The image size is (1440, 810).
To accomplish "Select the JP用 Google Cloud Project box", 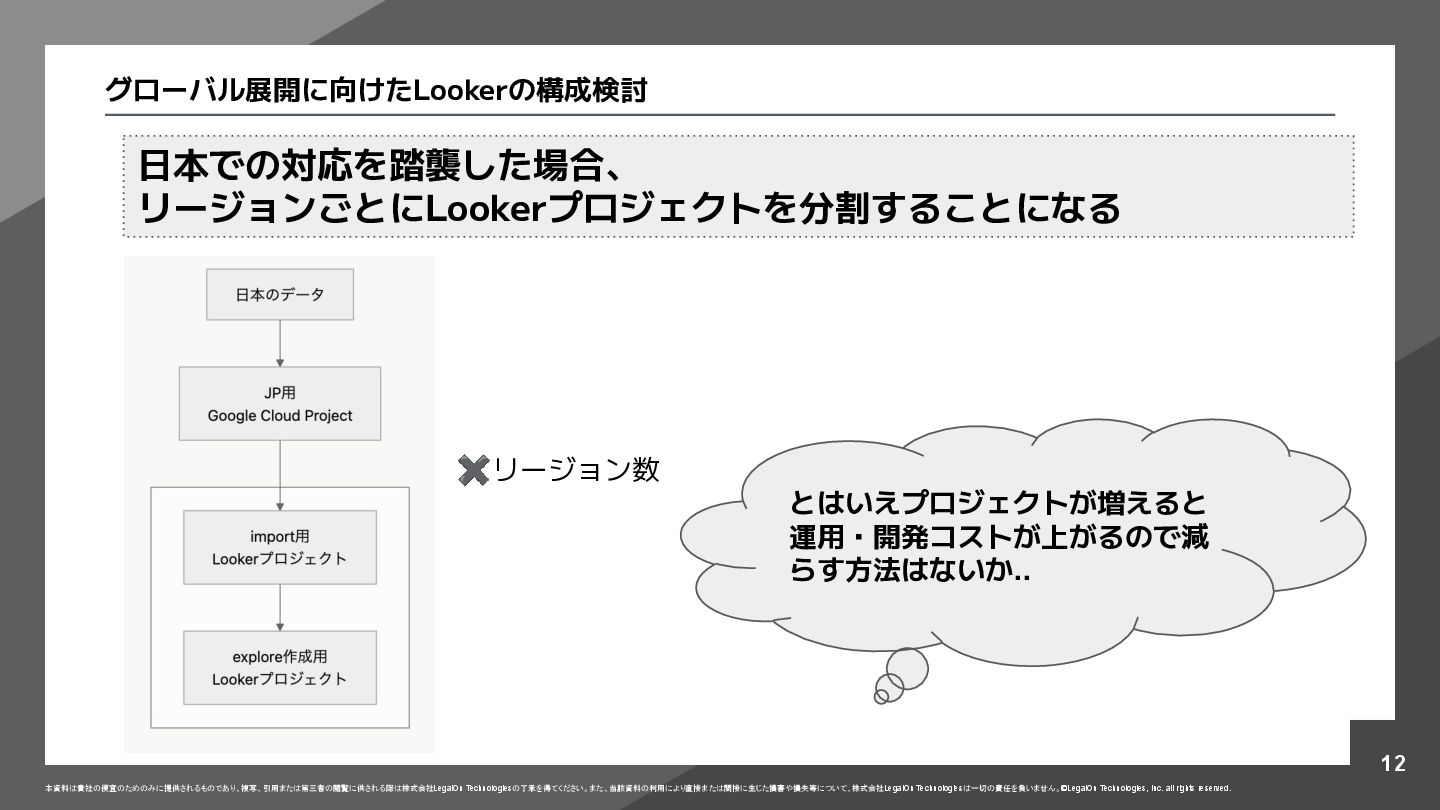I will coord(280,403).
